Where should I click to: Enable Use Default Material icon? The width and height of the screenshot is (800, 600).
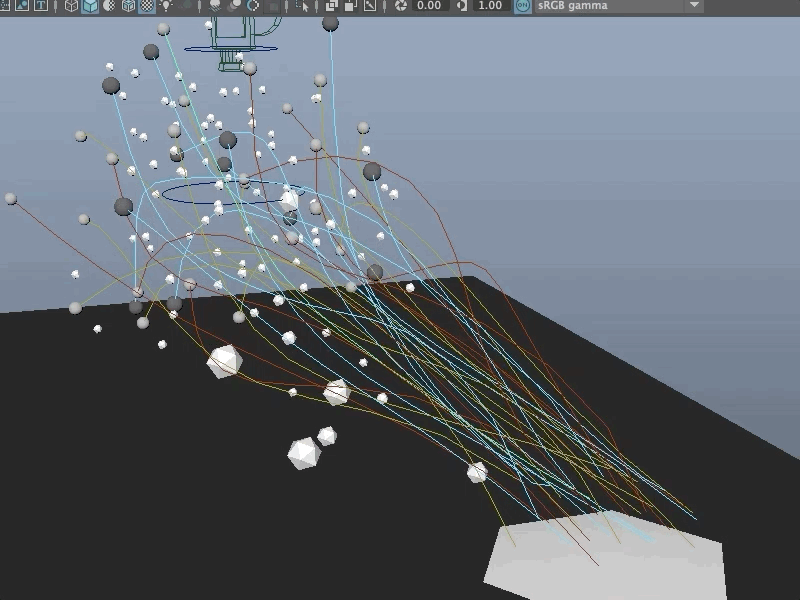click(x=109, y=6)
